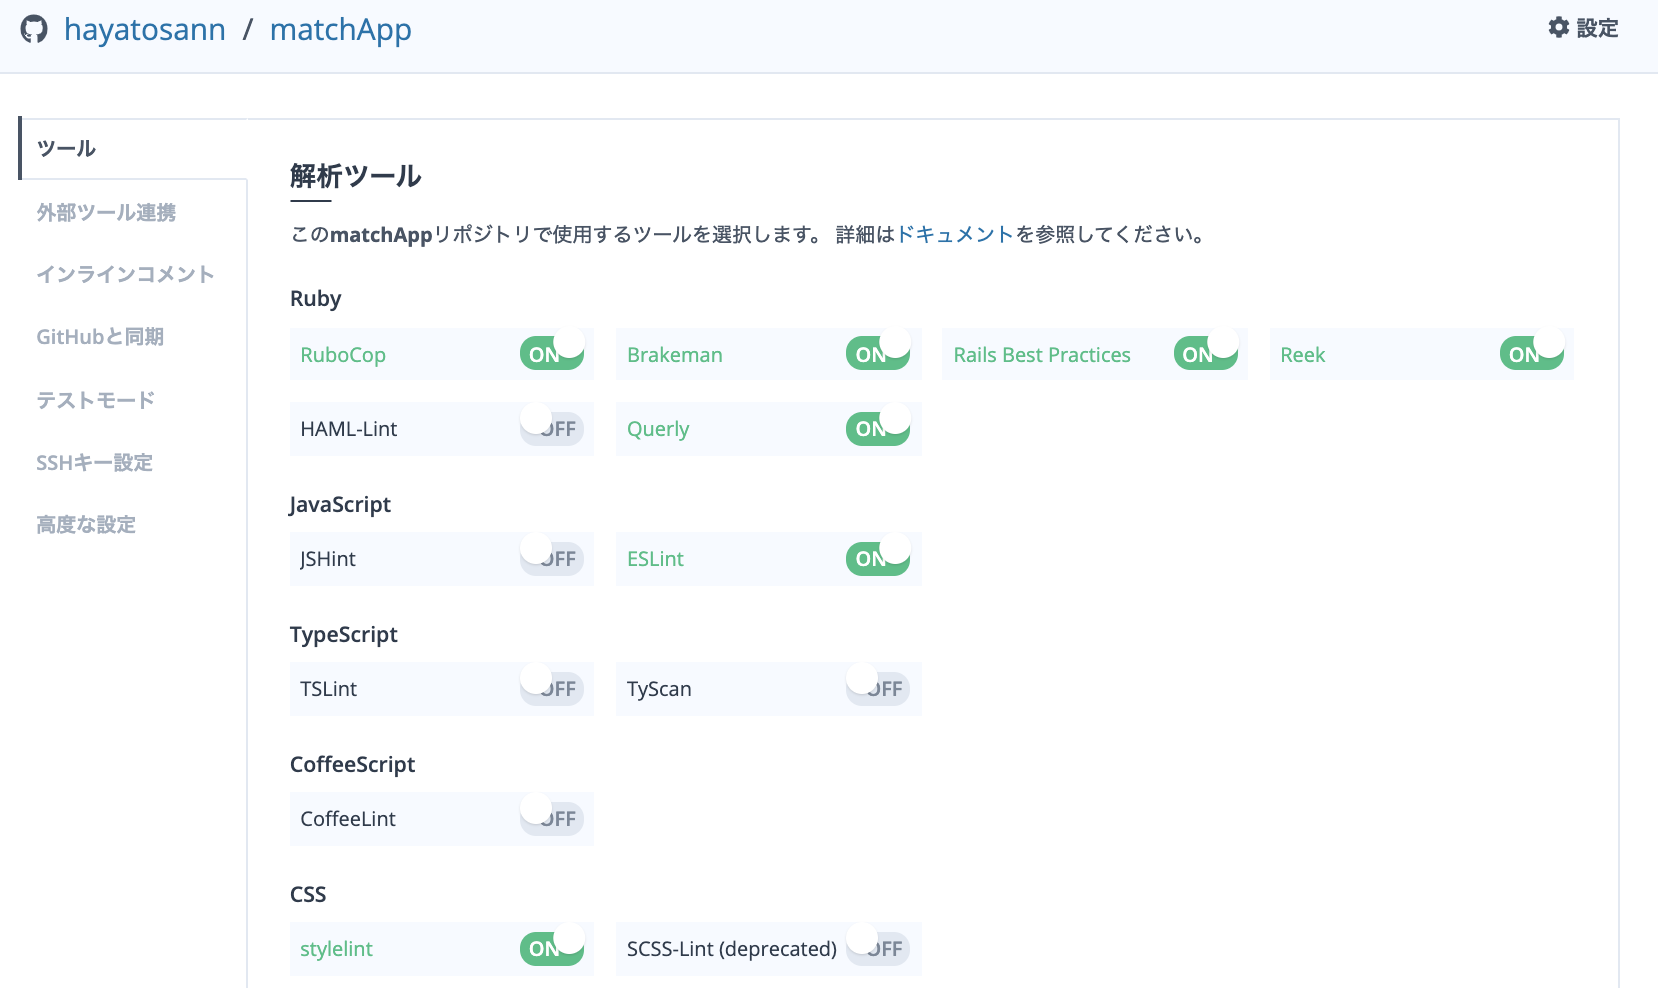Image resolution: width=1658 pixels, height=988 pixels.
Task: Open the ドキュメント documentation link
Action: [955, 234]
